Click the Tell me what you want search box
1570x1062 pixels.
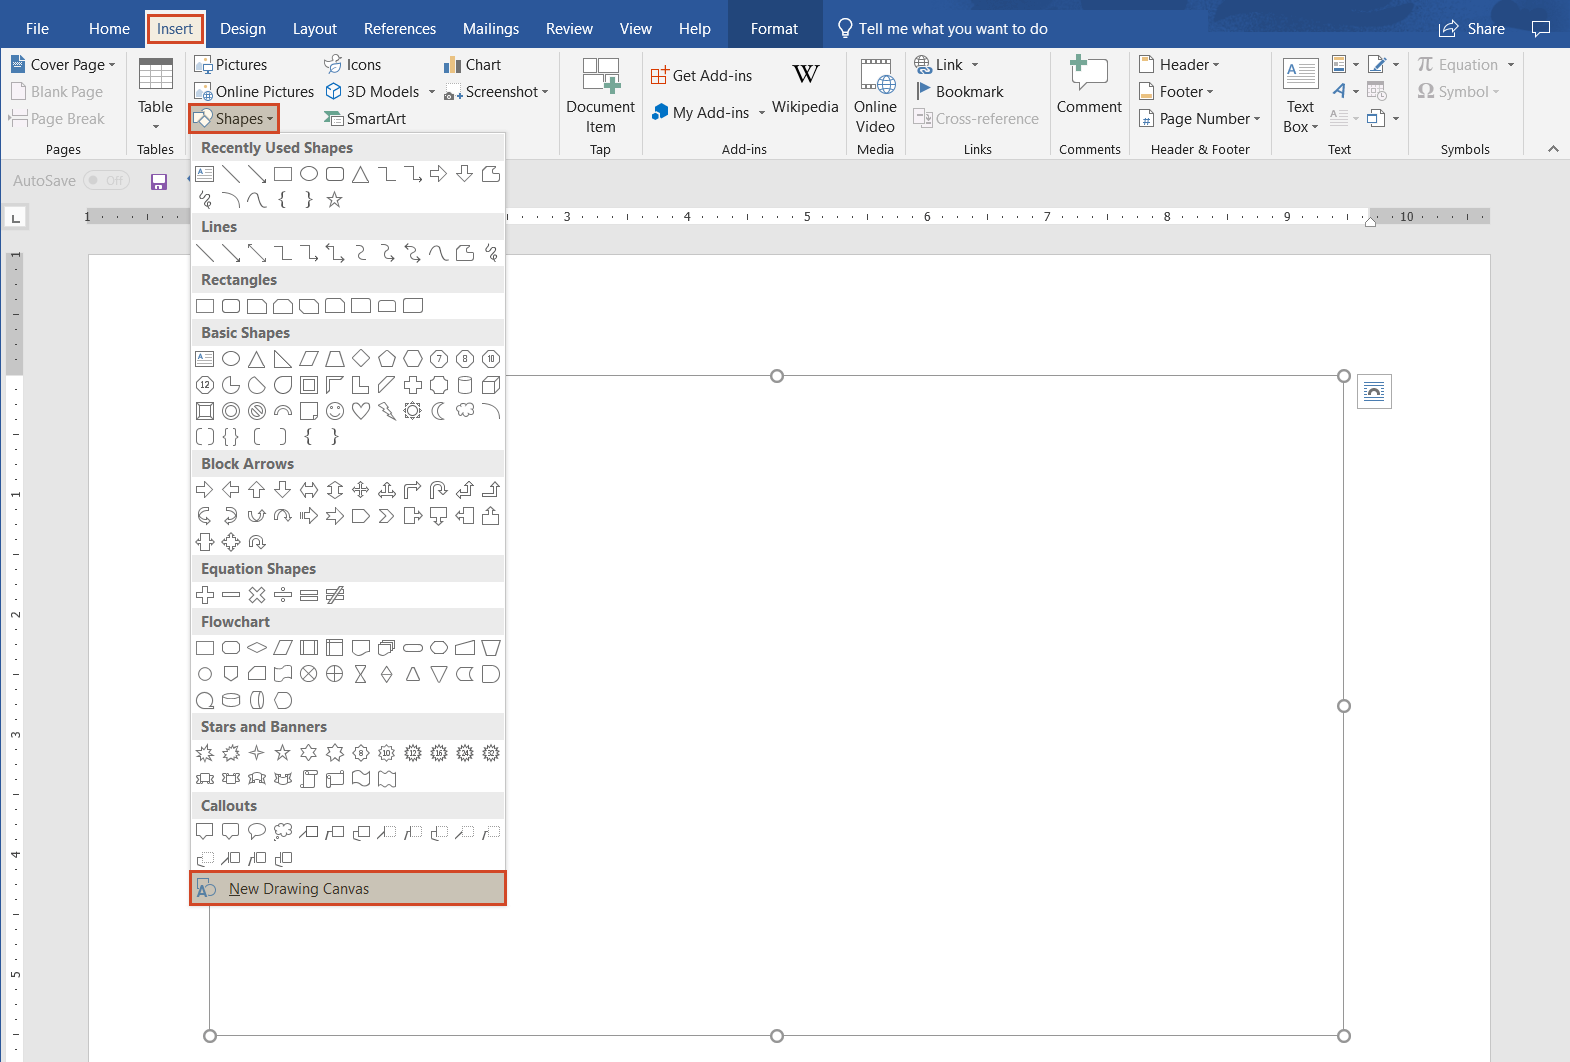point(952,29)
